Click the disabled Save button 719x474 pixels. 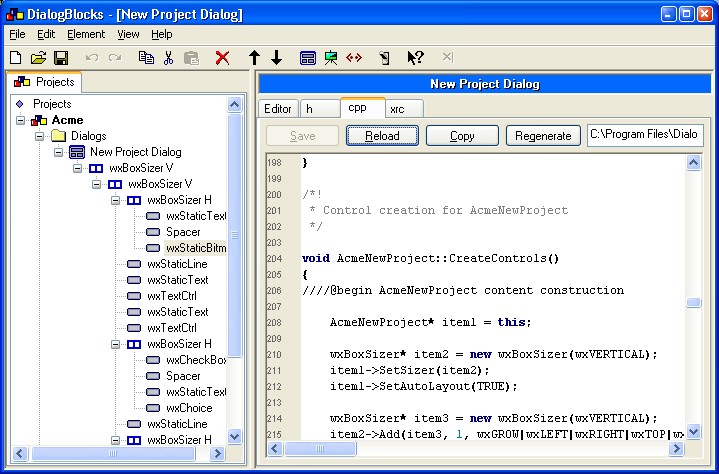click(x=302, y=136)
